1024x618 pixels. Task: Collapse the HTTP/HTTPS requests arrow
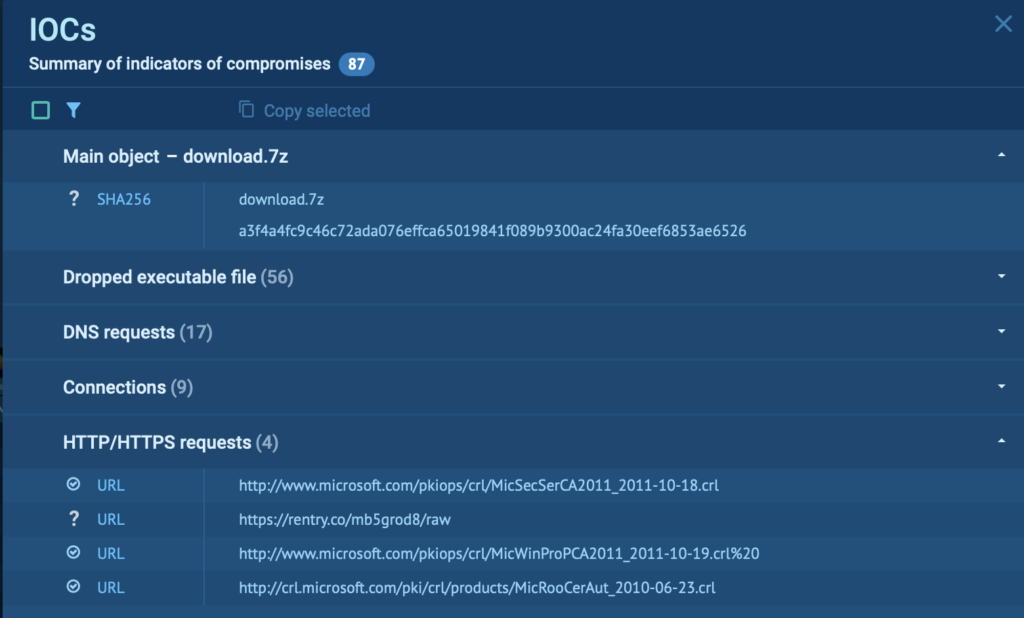1001,442
